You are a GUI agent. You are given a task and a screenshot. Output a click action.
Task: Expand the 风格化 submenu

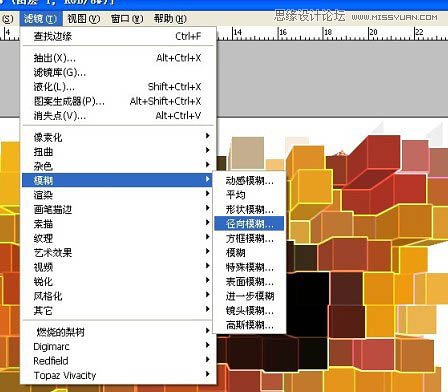pos(118,296)
